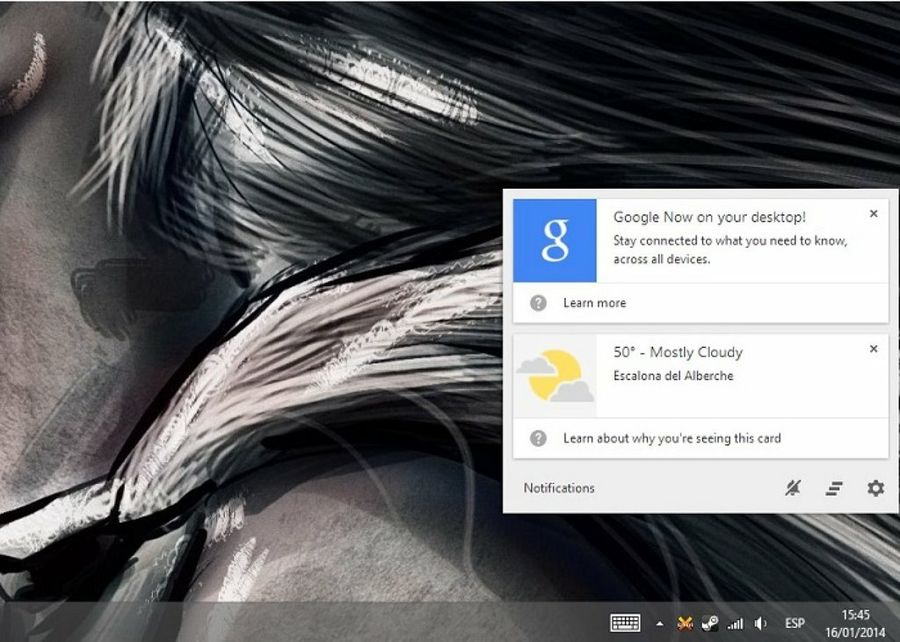Open the network signal status icon
Screen dimensions: 900x642
[735, 623]
